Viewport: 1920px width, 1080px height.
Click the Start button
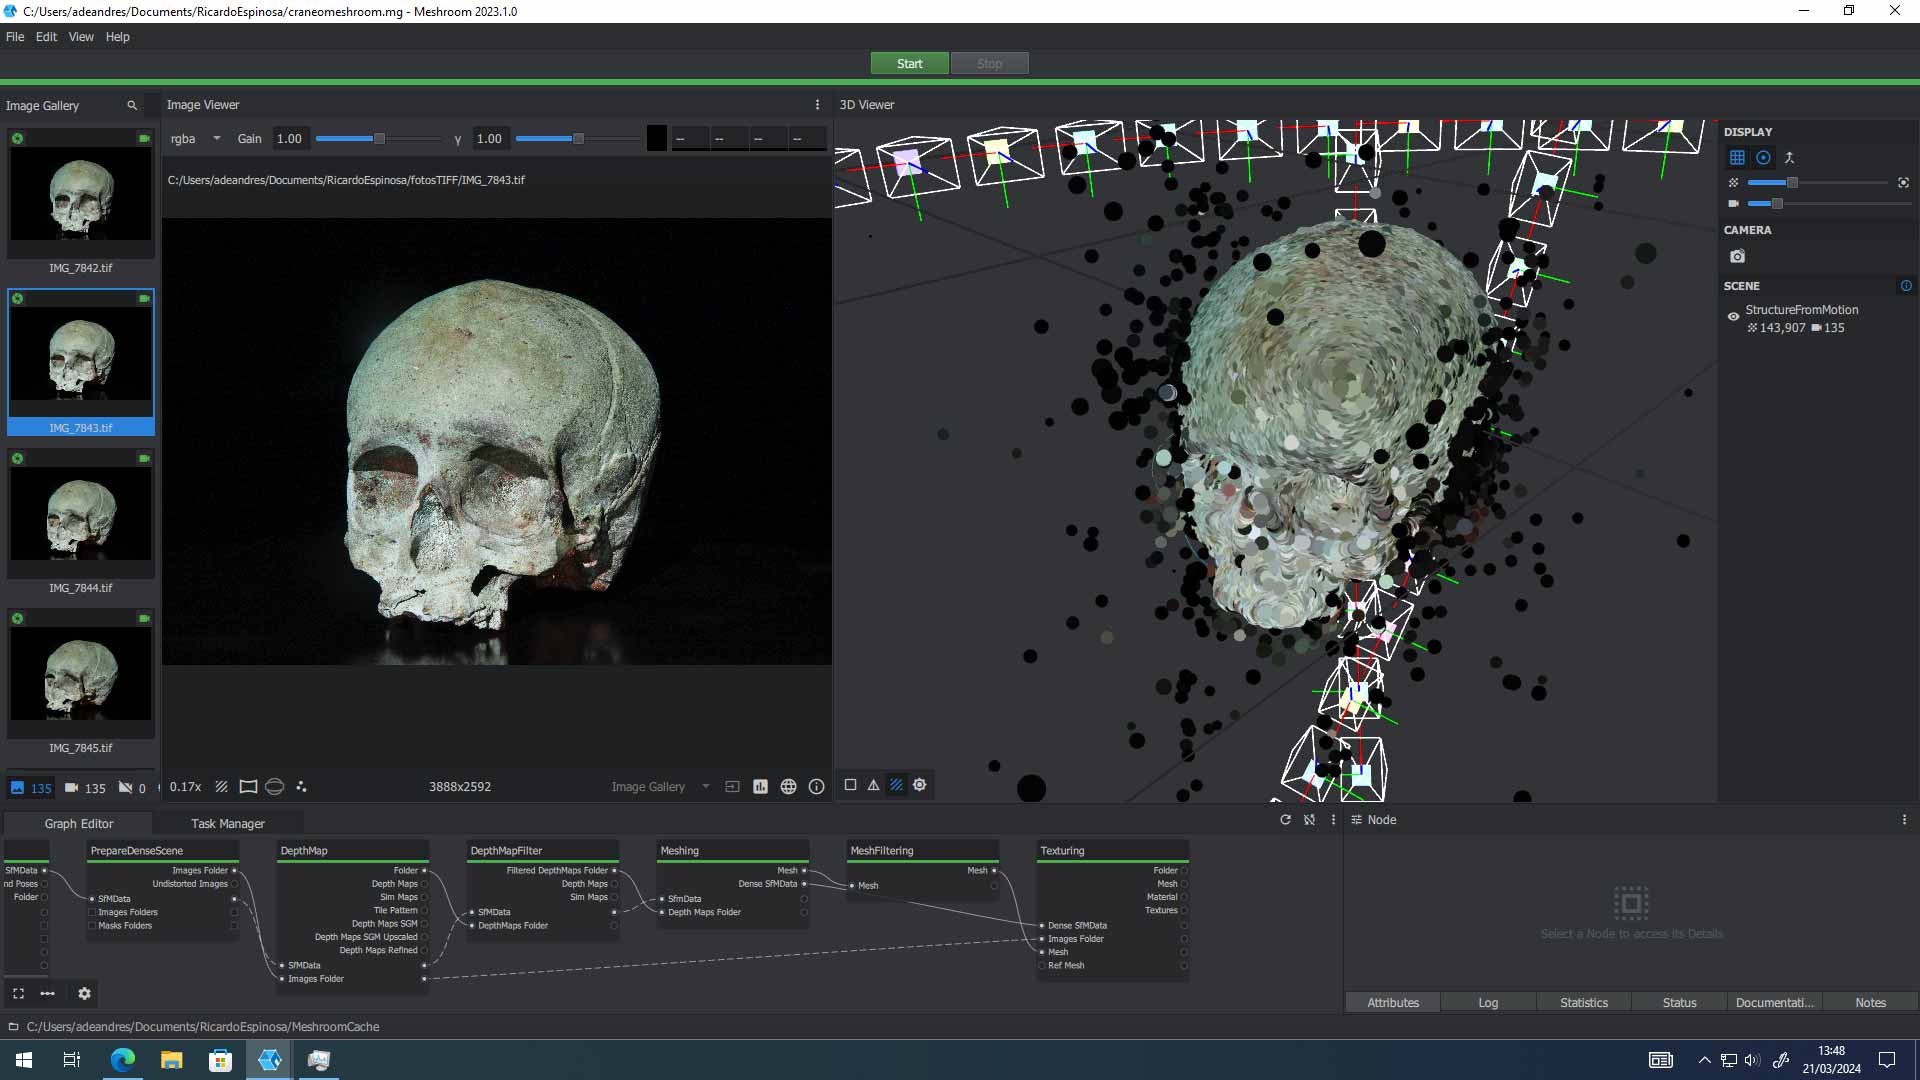[909, 64]
